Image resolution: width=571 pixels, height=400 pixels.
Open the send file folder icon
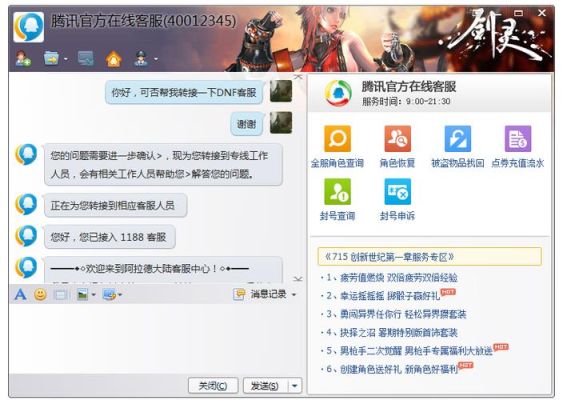(51, 58)
